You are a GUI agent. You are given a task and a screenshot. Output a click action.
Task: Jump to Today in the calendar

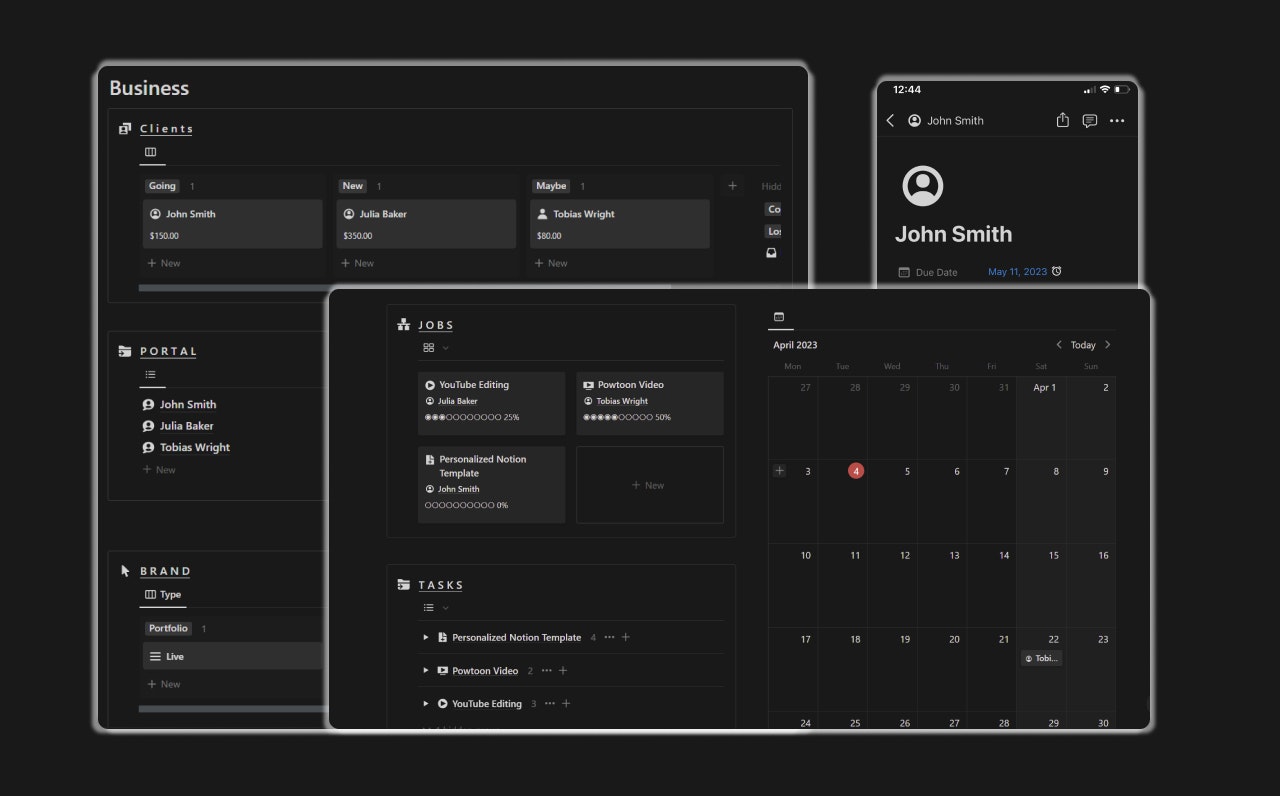click(1083, 345)
